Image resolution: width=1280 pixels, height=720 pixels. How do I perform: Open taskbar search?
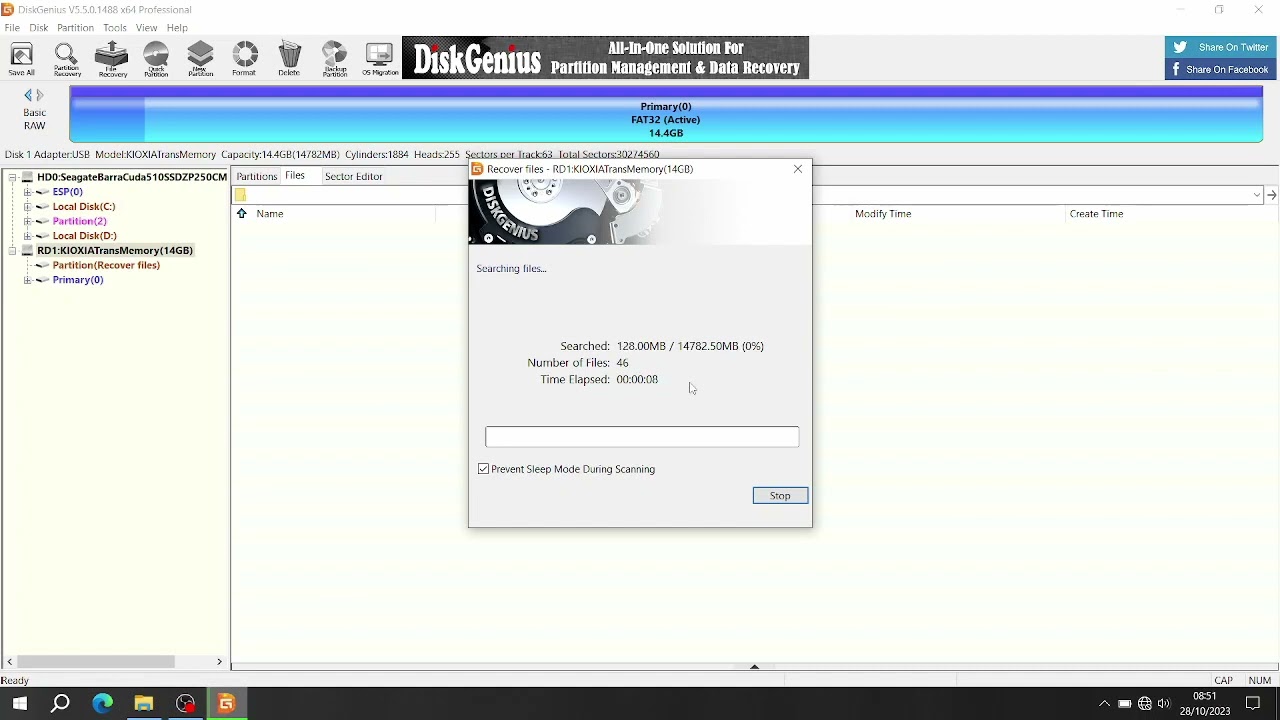point(60,704)
